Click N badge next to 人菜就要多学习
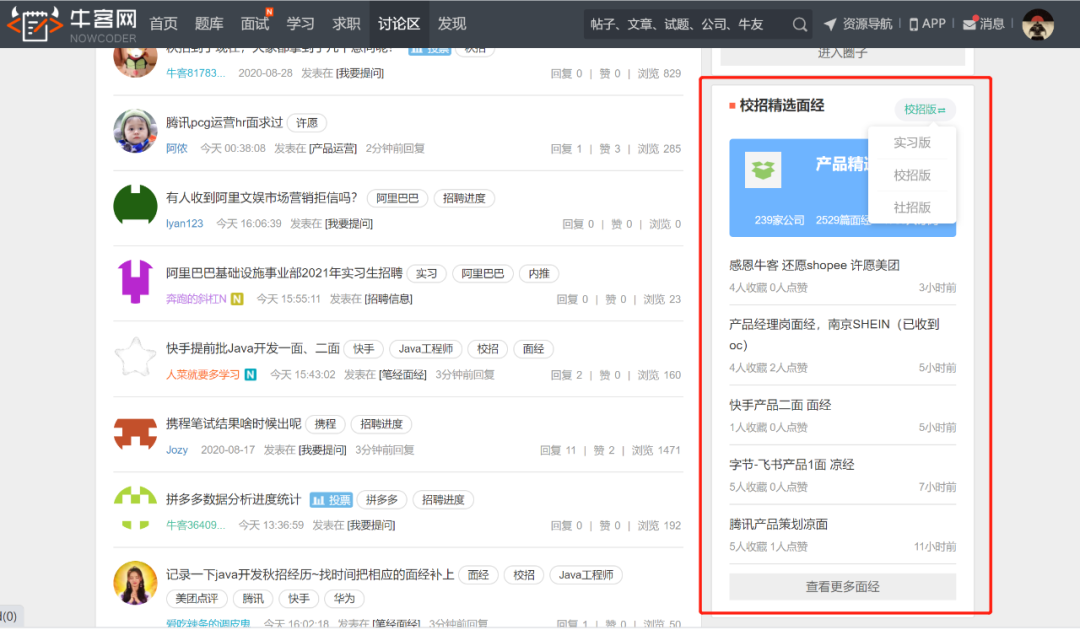Screen dimensions: 1080x630 coord(251,375)
